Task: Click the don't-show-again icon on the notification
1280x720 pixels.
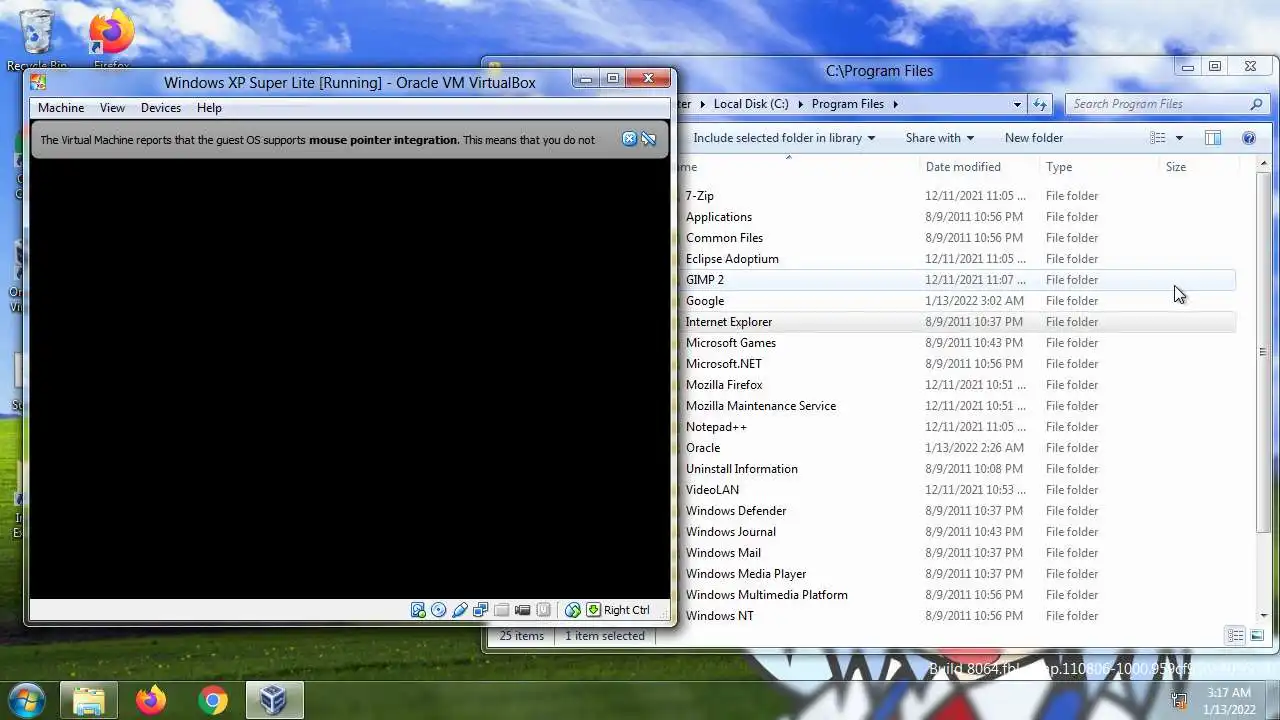Action: pyautogui.click(x=648, y=139)
